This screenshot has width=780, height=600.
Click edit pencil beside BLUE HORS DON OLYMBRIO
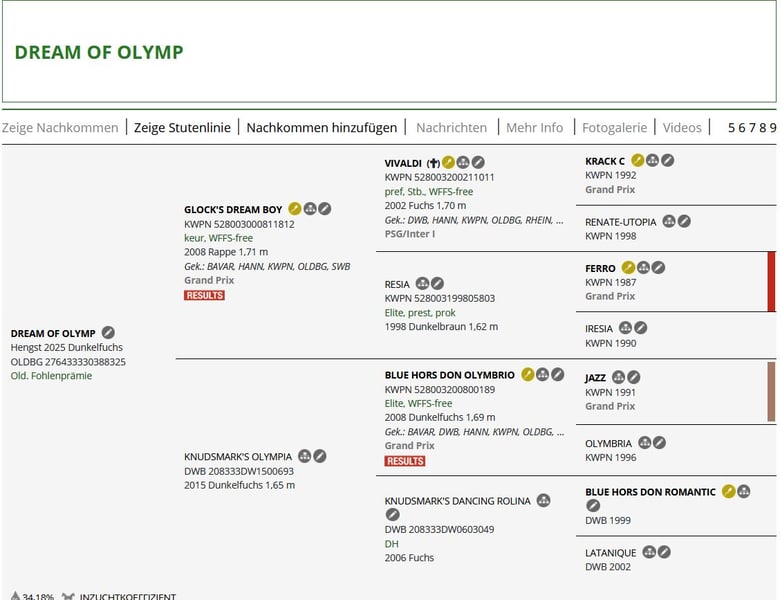[558, 374]
